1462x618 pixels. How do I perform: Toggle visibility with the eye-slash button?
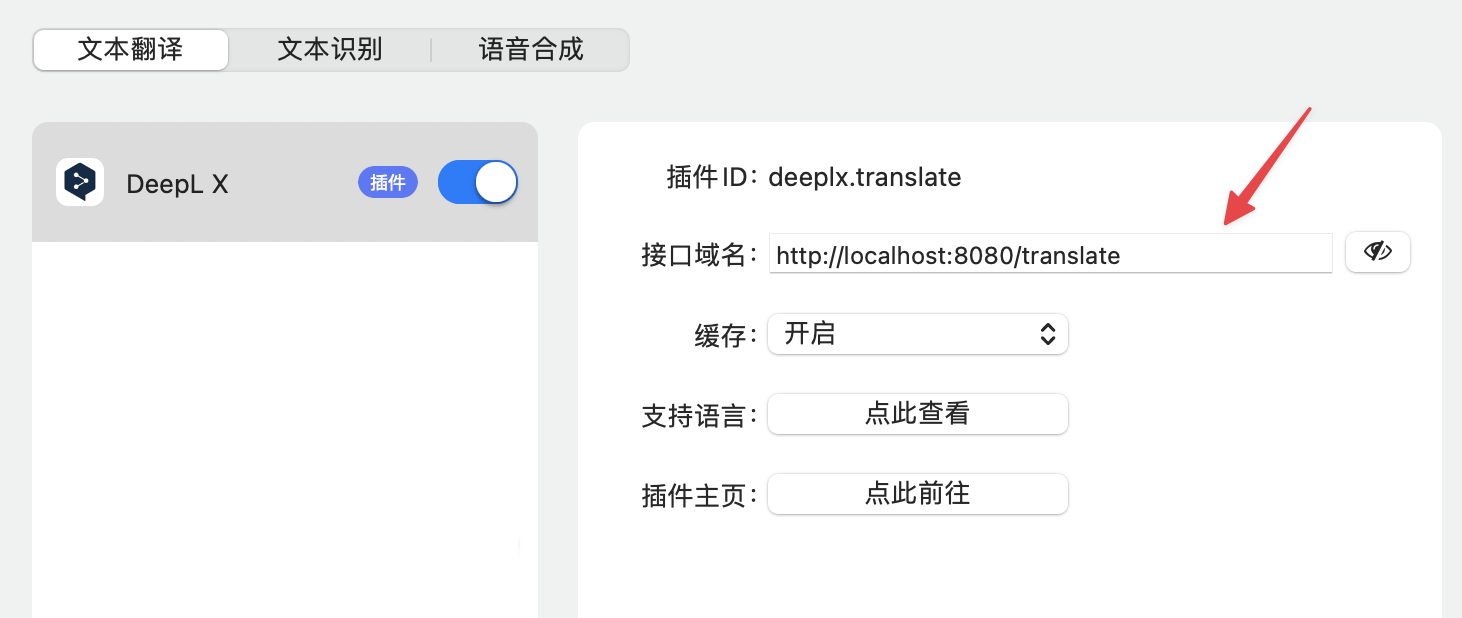1378,252
